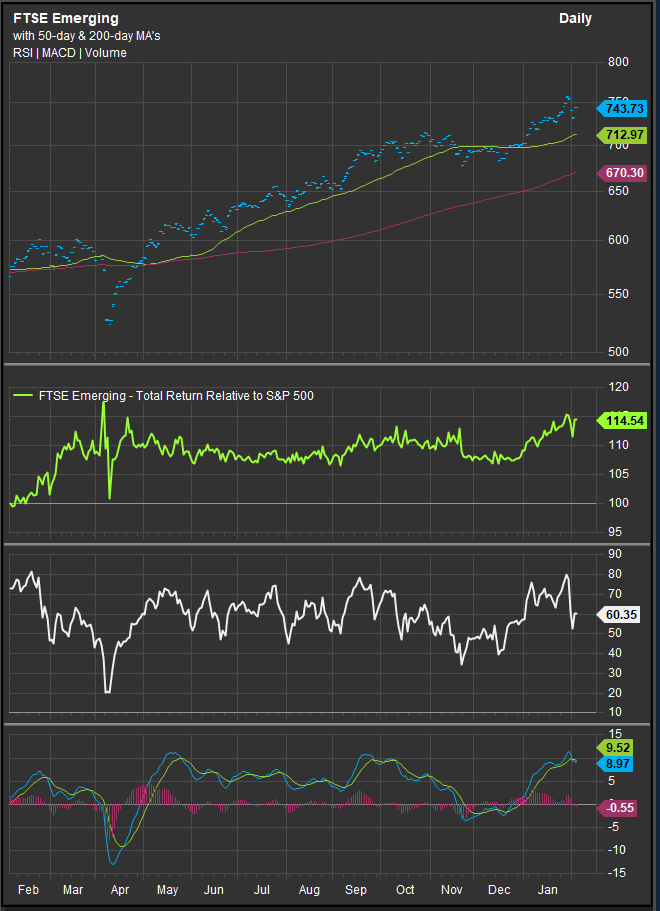660x911 pixels.
Task: Click the green legend line swatch
Action: click(23, 396)
